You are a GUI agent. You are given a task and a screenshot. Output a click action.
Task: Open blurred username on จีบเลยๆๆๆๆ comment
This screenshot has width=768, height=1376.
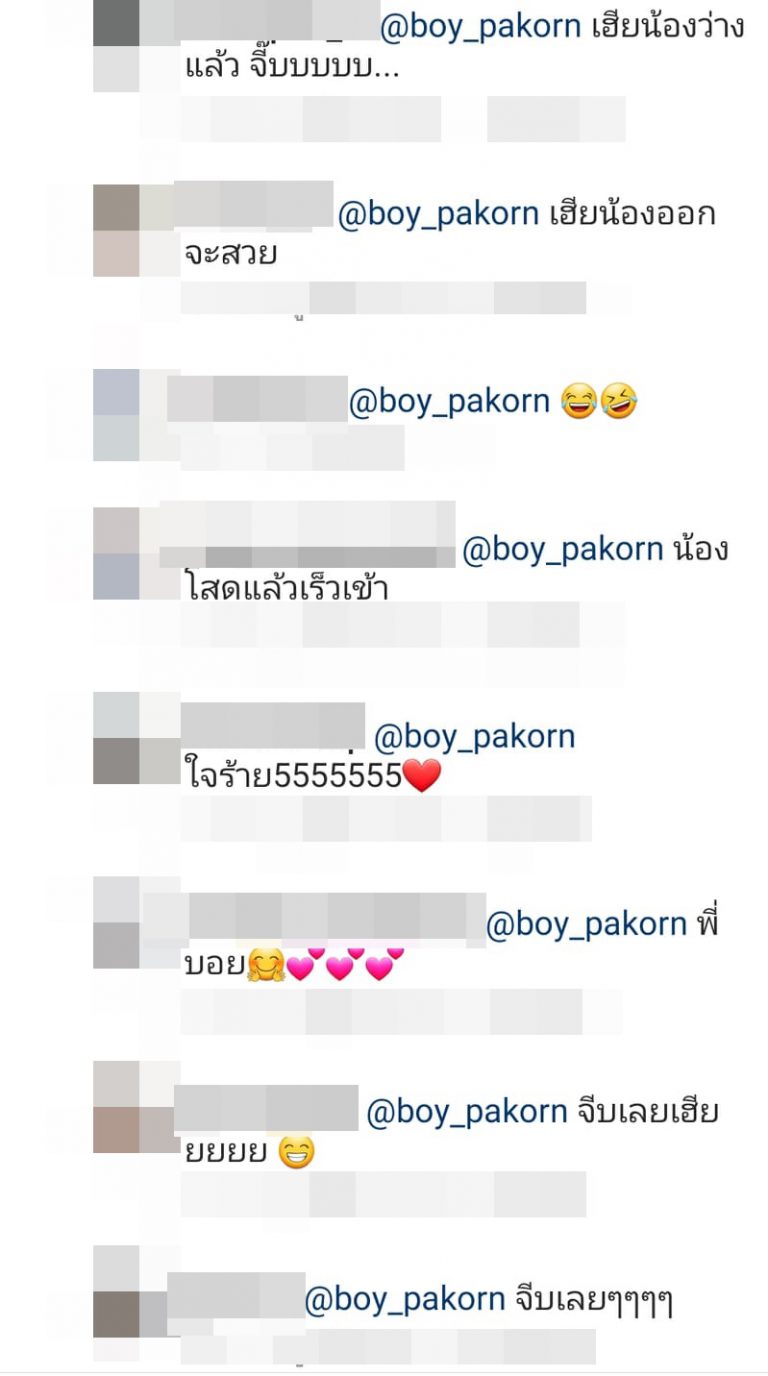(236, 1296)
